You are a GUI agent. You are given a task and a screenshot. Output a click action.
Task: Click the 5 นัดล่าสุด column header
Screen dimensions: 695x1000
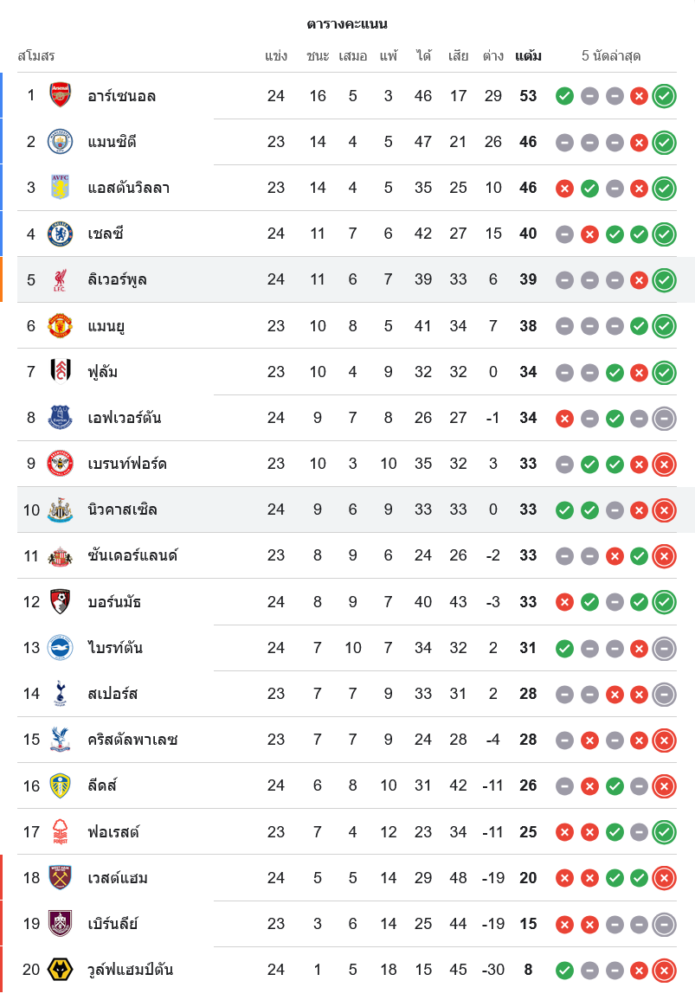613,56
